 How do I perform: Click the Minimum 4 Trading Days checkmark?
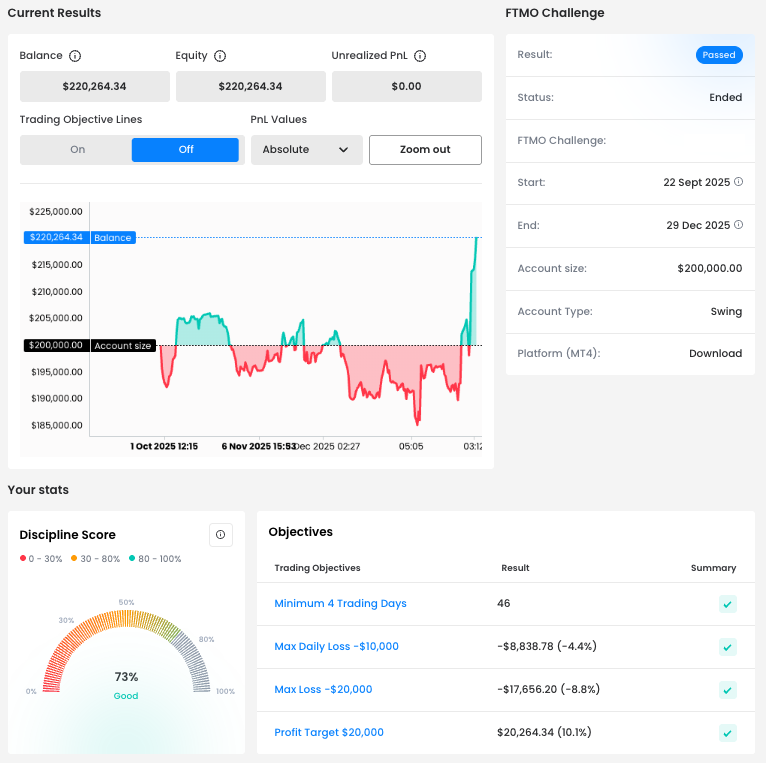point(728,604)
